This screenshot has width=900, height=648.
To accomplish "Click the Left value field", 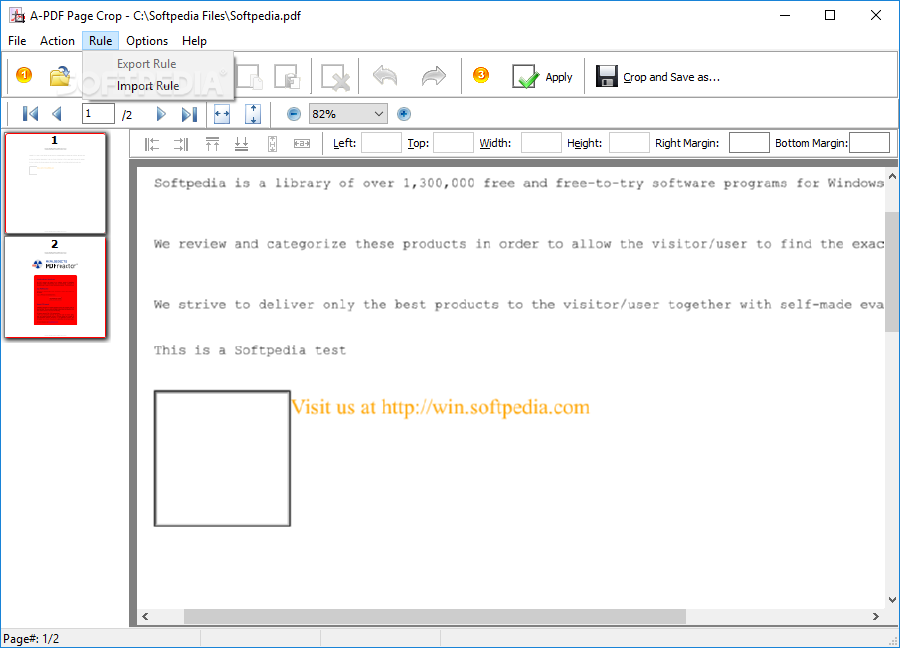I will [381, 143].
